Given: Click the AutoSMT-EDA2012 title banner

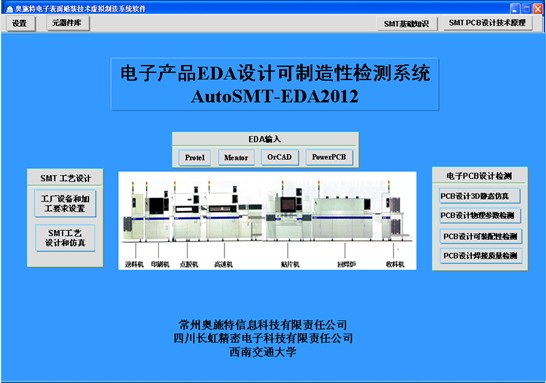Looking at the screenshot, I should click(x=275, y=85).
